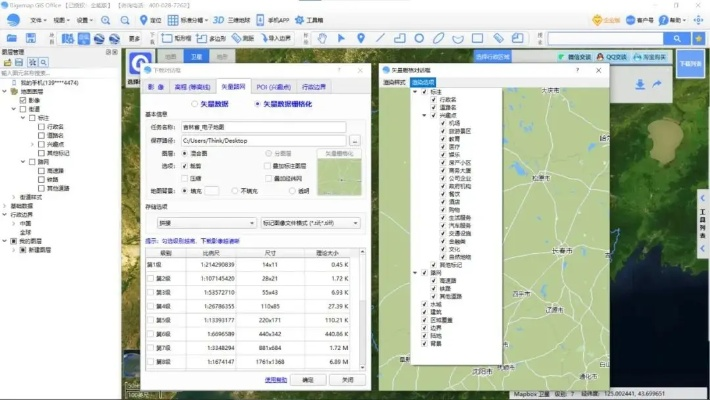
Task: Select the ellipse drawing tool
Action: coord(438,38)
